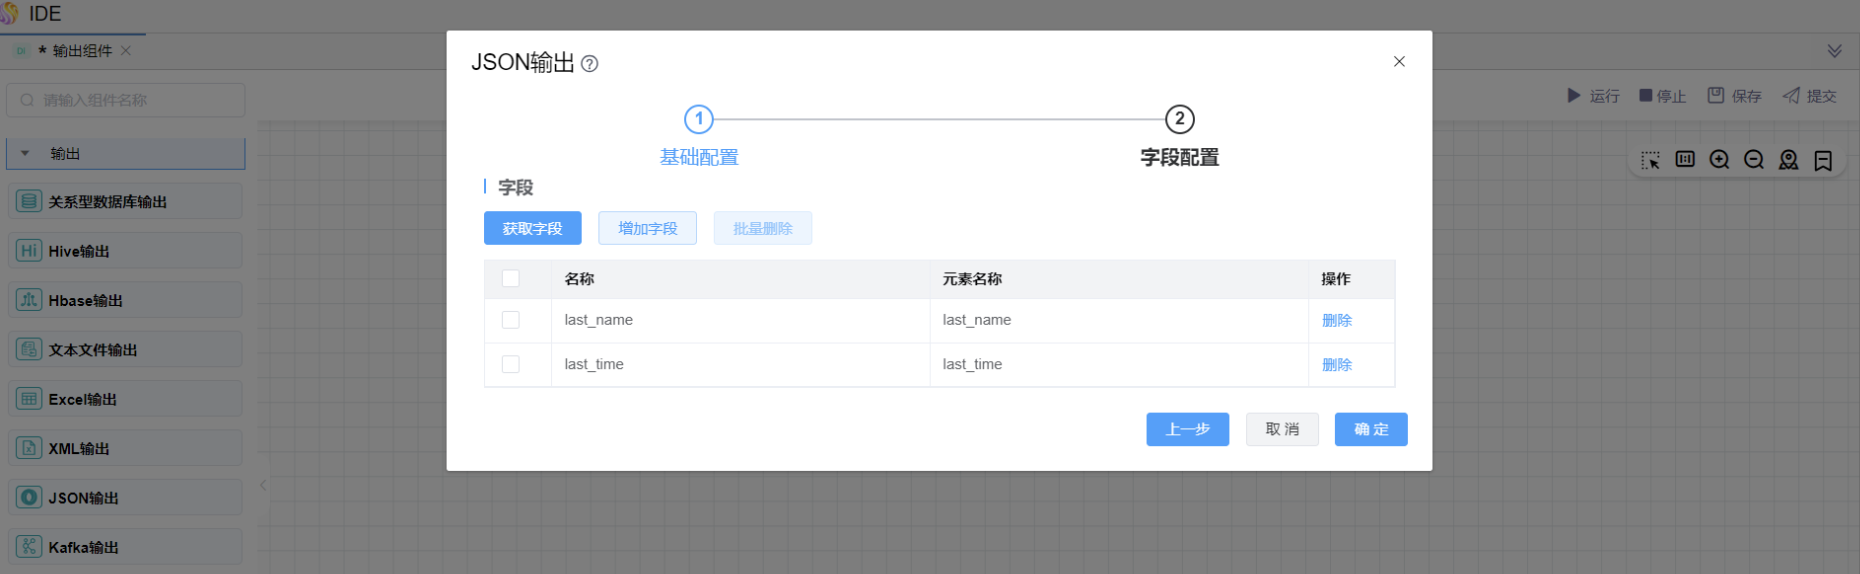Click the Hive输出 component icon
The height and width of the screenshot is (574, 1860).
[x=29, y=251]
